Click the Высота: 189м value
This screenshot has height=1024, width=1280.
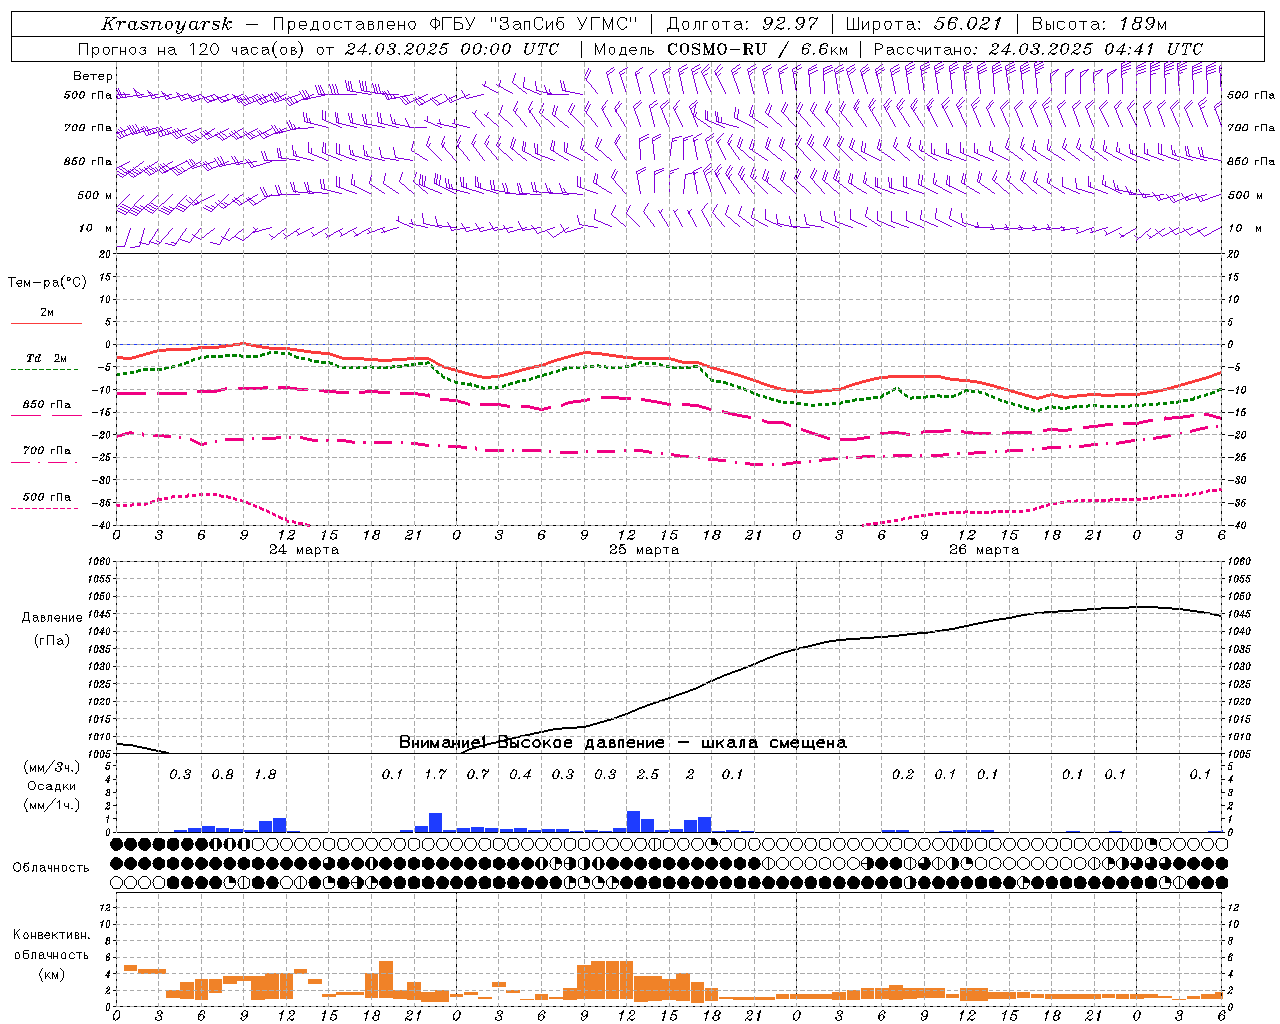[x=1099, y=24]
